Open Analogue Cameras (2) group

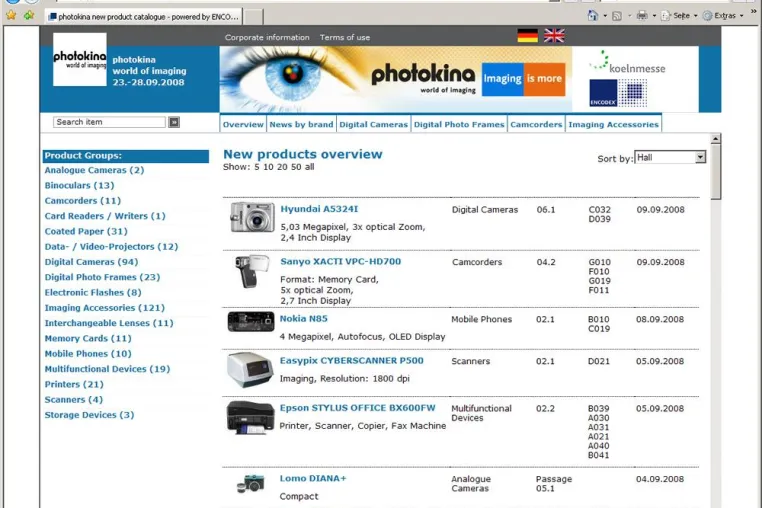[x=94, y=170]
